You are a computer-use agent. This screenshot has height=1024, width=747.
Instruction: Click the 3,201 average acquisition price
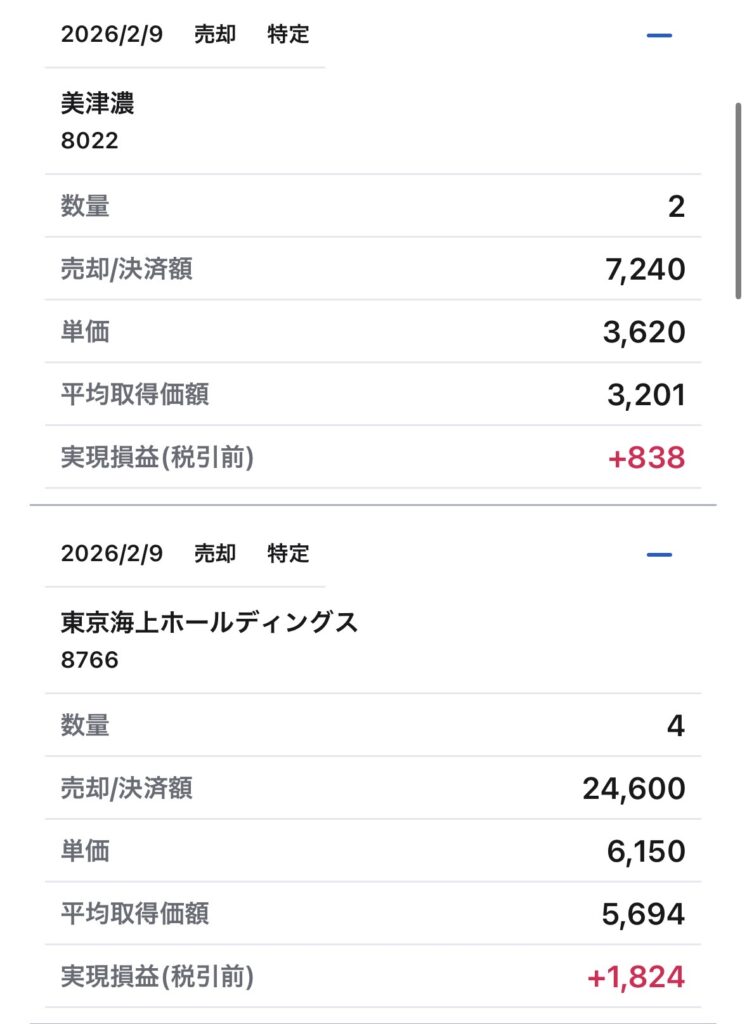(646, 395)
